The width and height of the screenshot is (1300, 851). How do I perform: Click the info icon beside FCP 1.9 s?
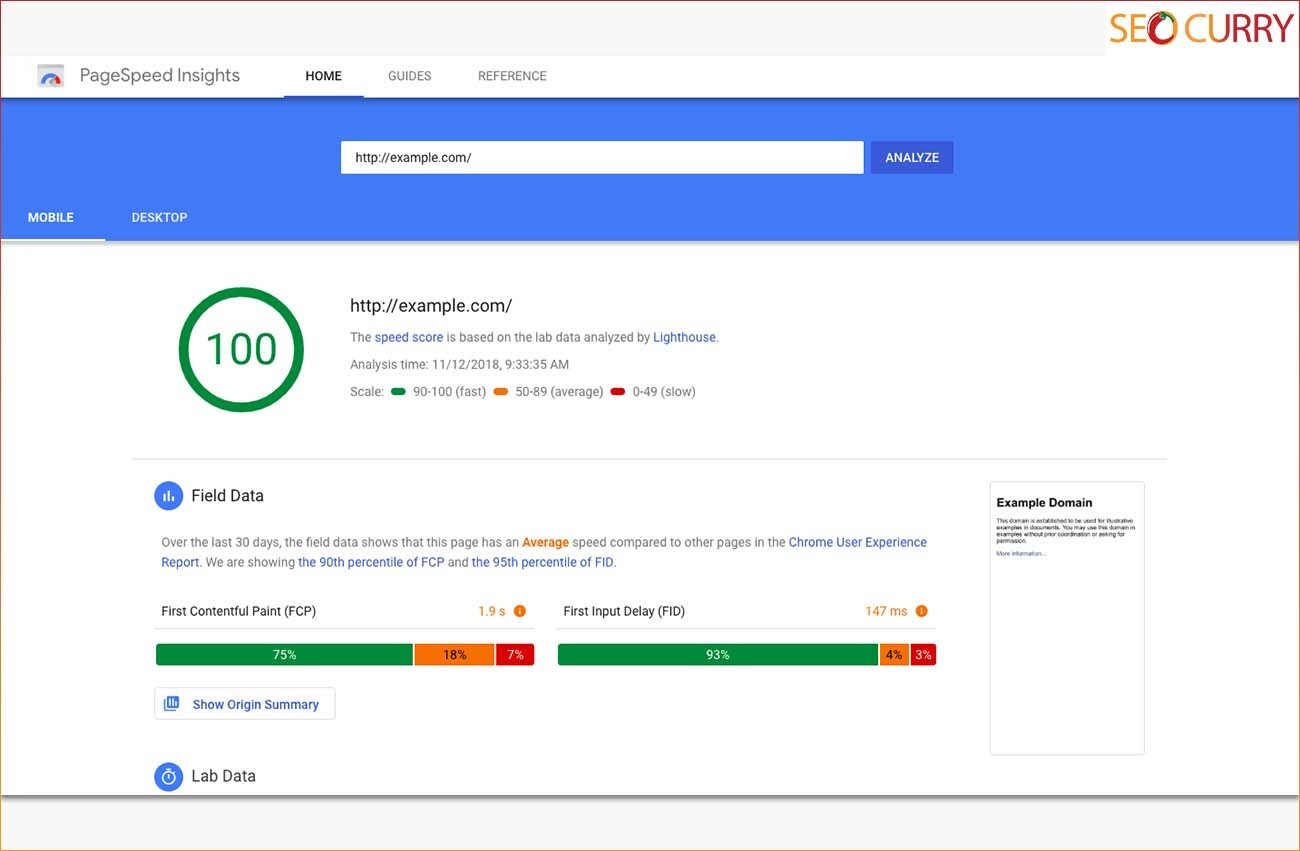tap(520, 611)
